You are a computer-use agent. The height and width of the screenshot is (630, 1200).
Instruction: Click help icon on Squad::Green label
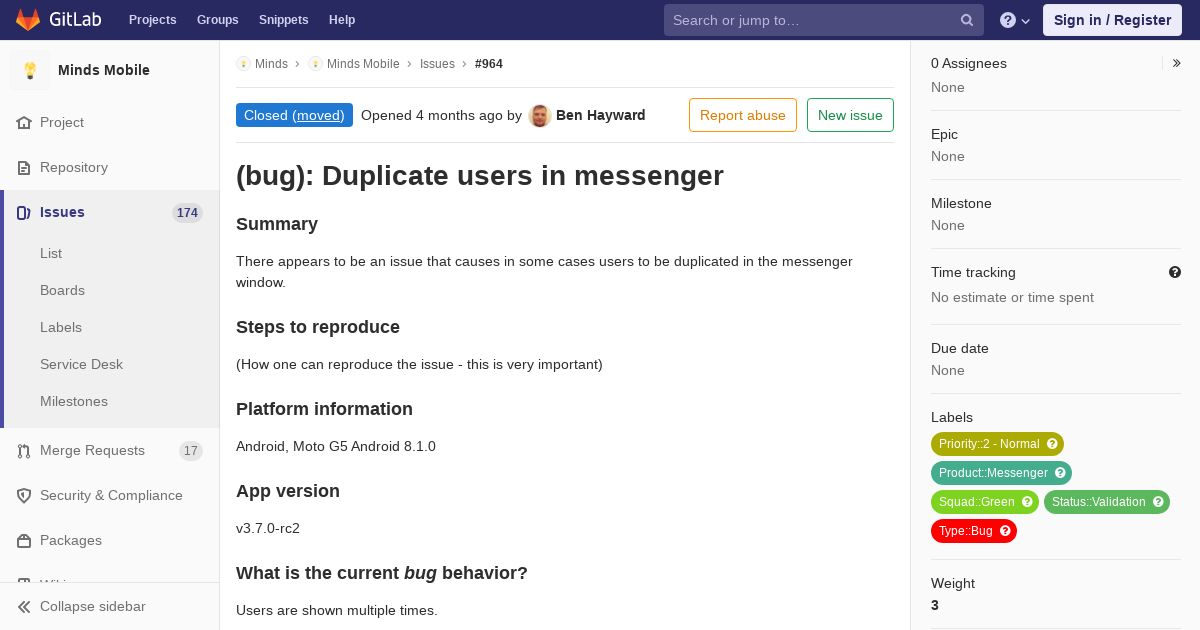[1027, 502]
